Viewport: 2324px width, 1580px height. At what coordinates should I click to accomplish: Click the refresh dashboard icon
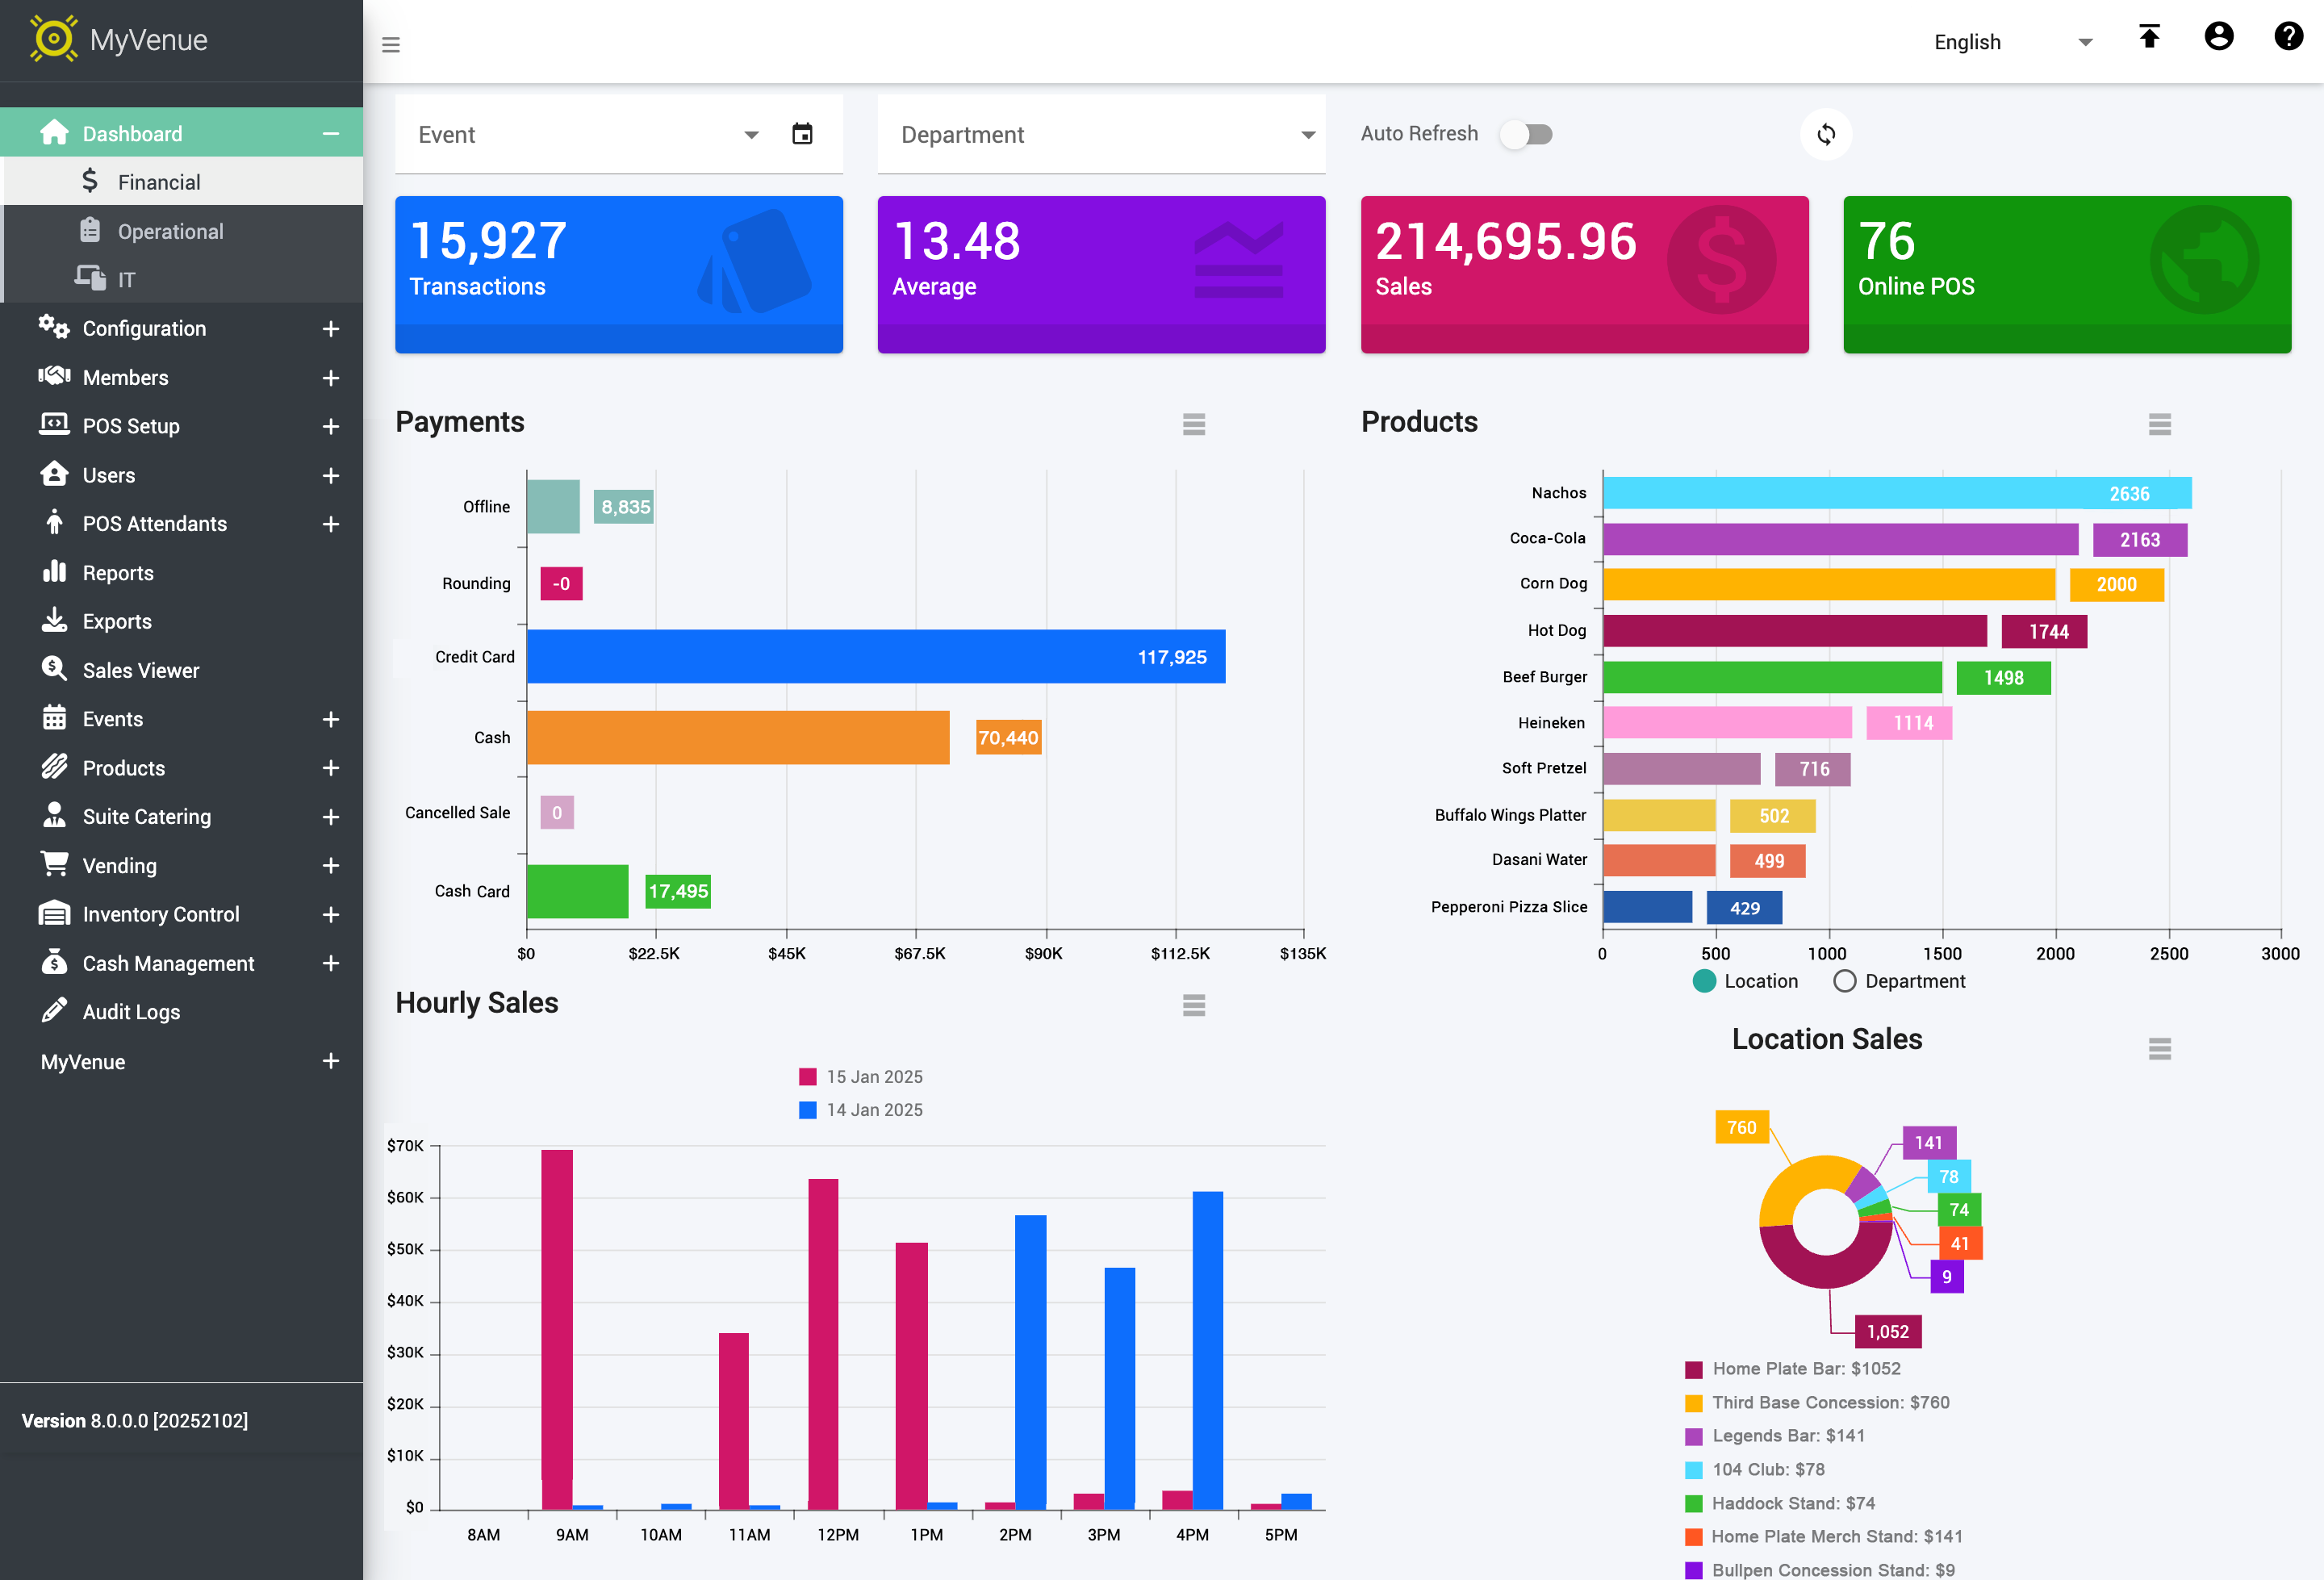tap(1825, 134)
